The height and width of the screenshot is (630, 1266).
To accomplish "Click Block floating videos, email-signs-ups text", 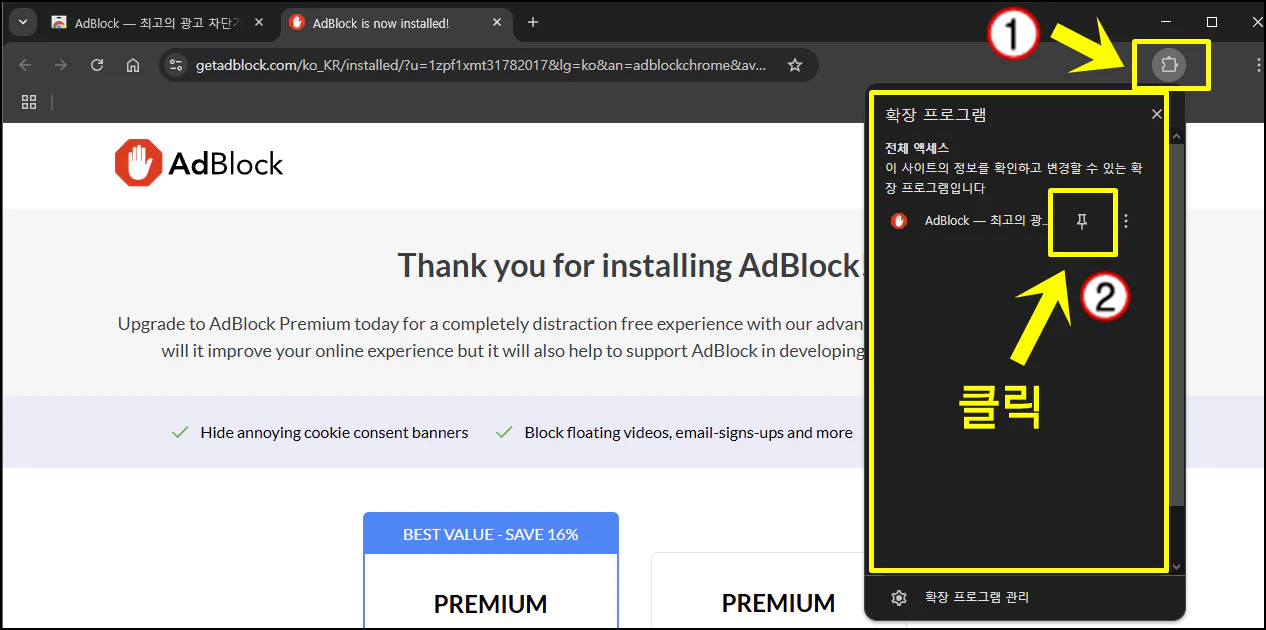I will pyautogui.click(x=688, y=433).
